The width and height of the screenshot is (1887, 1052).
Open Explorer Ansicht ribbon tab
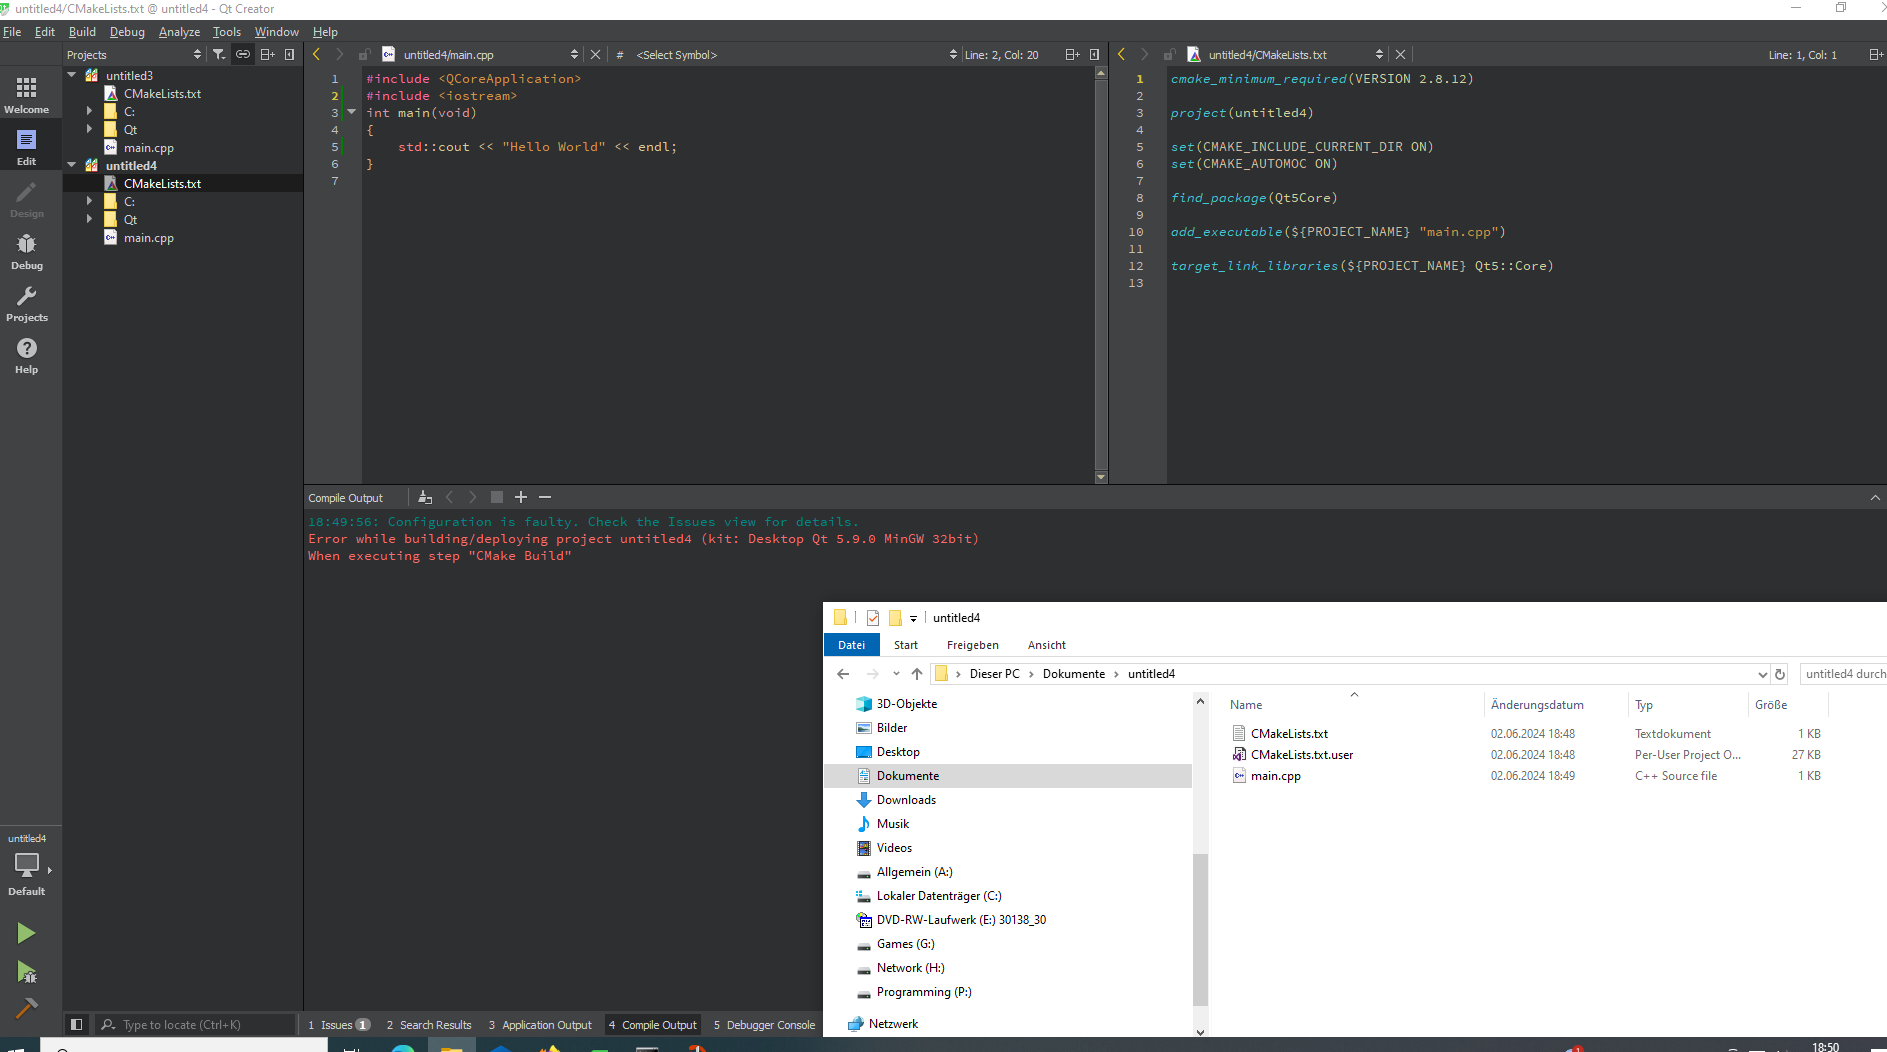pos(1046,645)
